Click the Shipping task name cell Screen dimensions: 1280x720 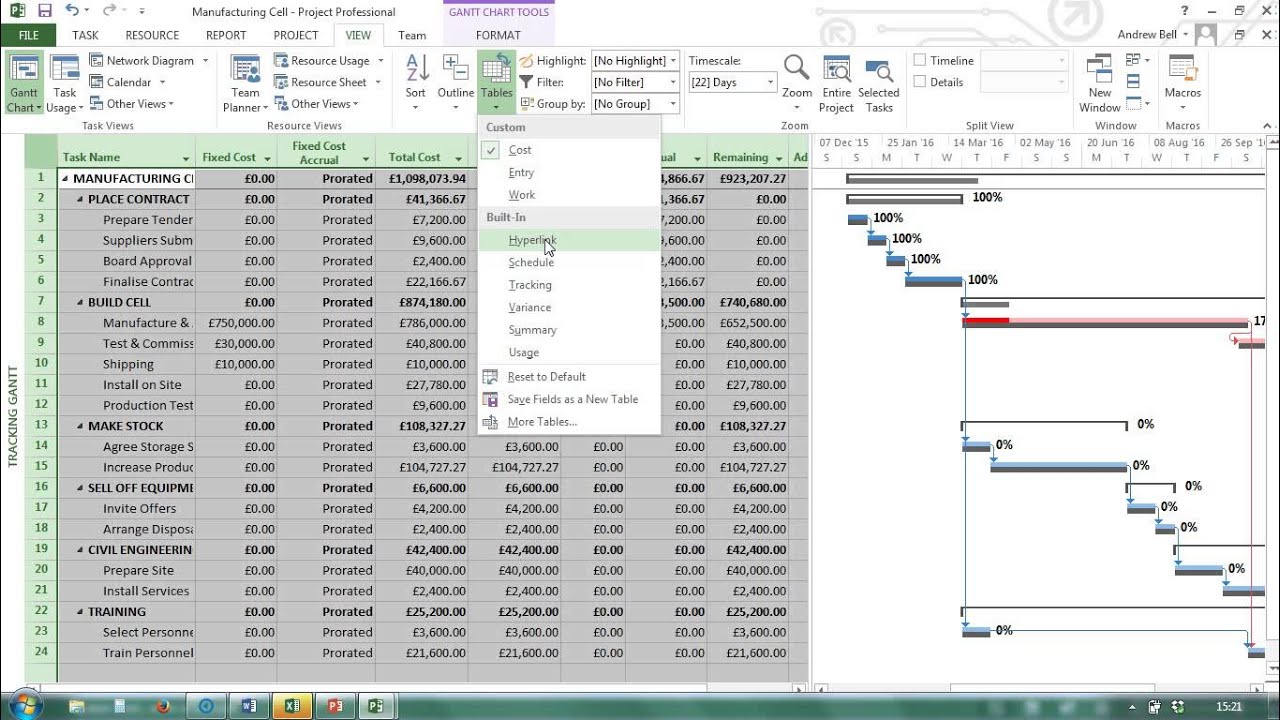pyautogui.click(x=127, y=364)
